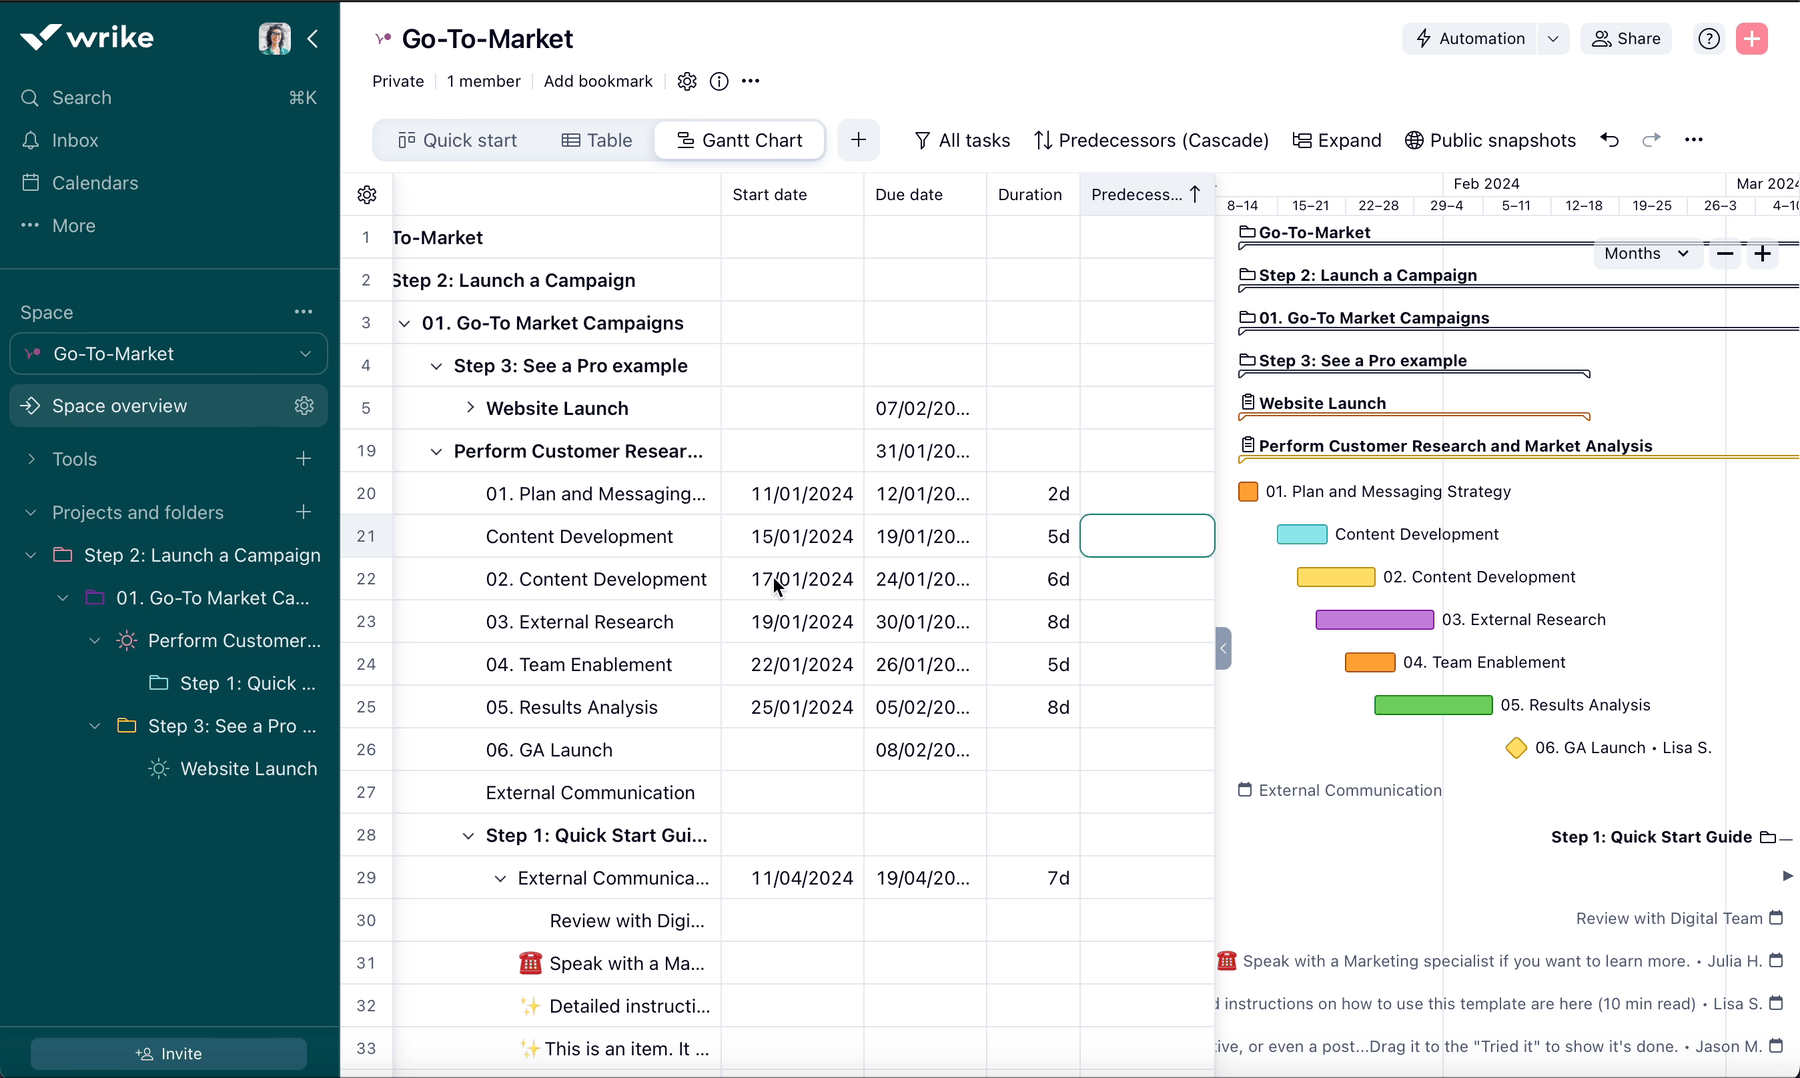Open table column settings gear icon
Screen dimensions: 1800x1078
point(367,195)
